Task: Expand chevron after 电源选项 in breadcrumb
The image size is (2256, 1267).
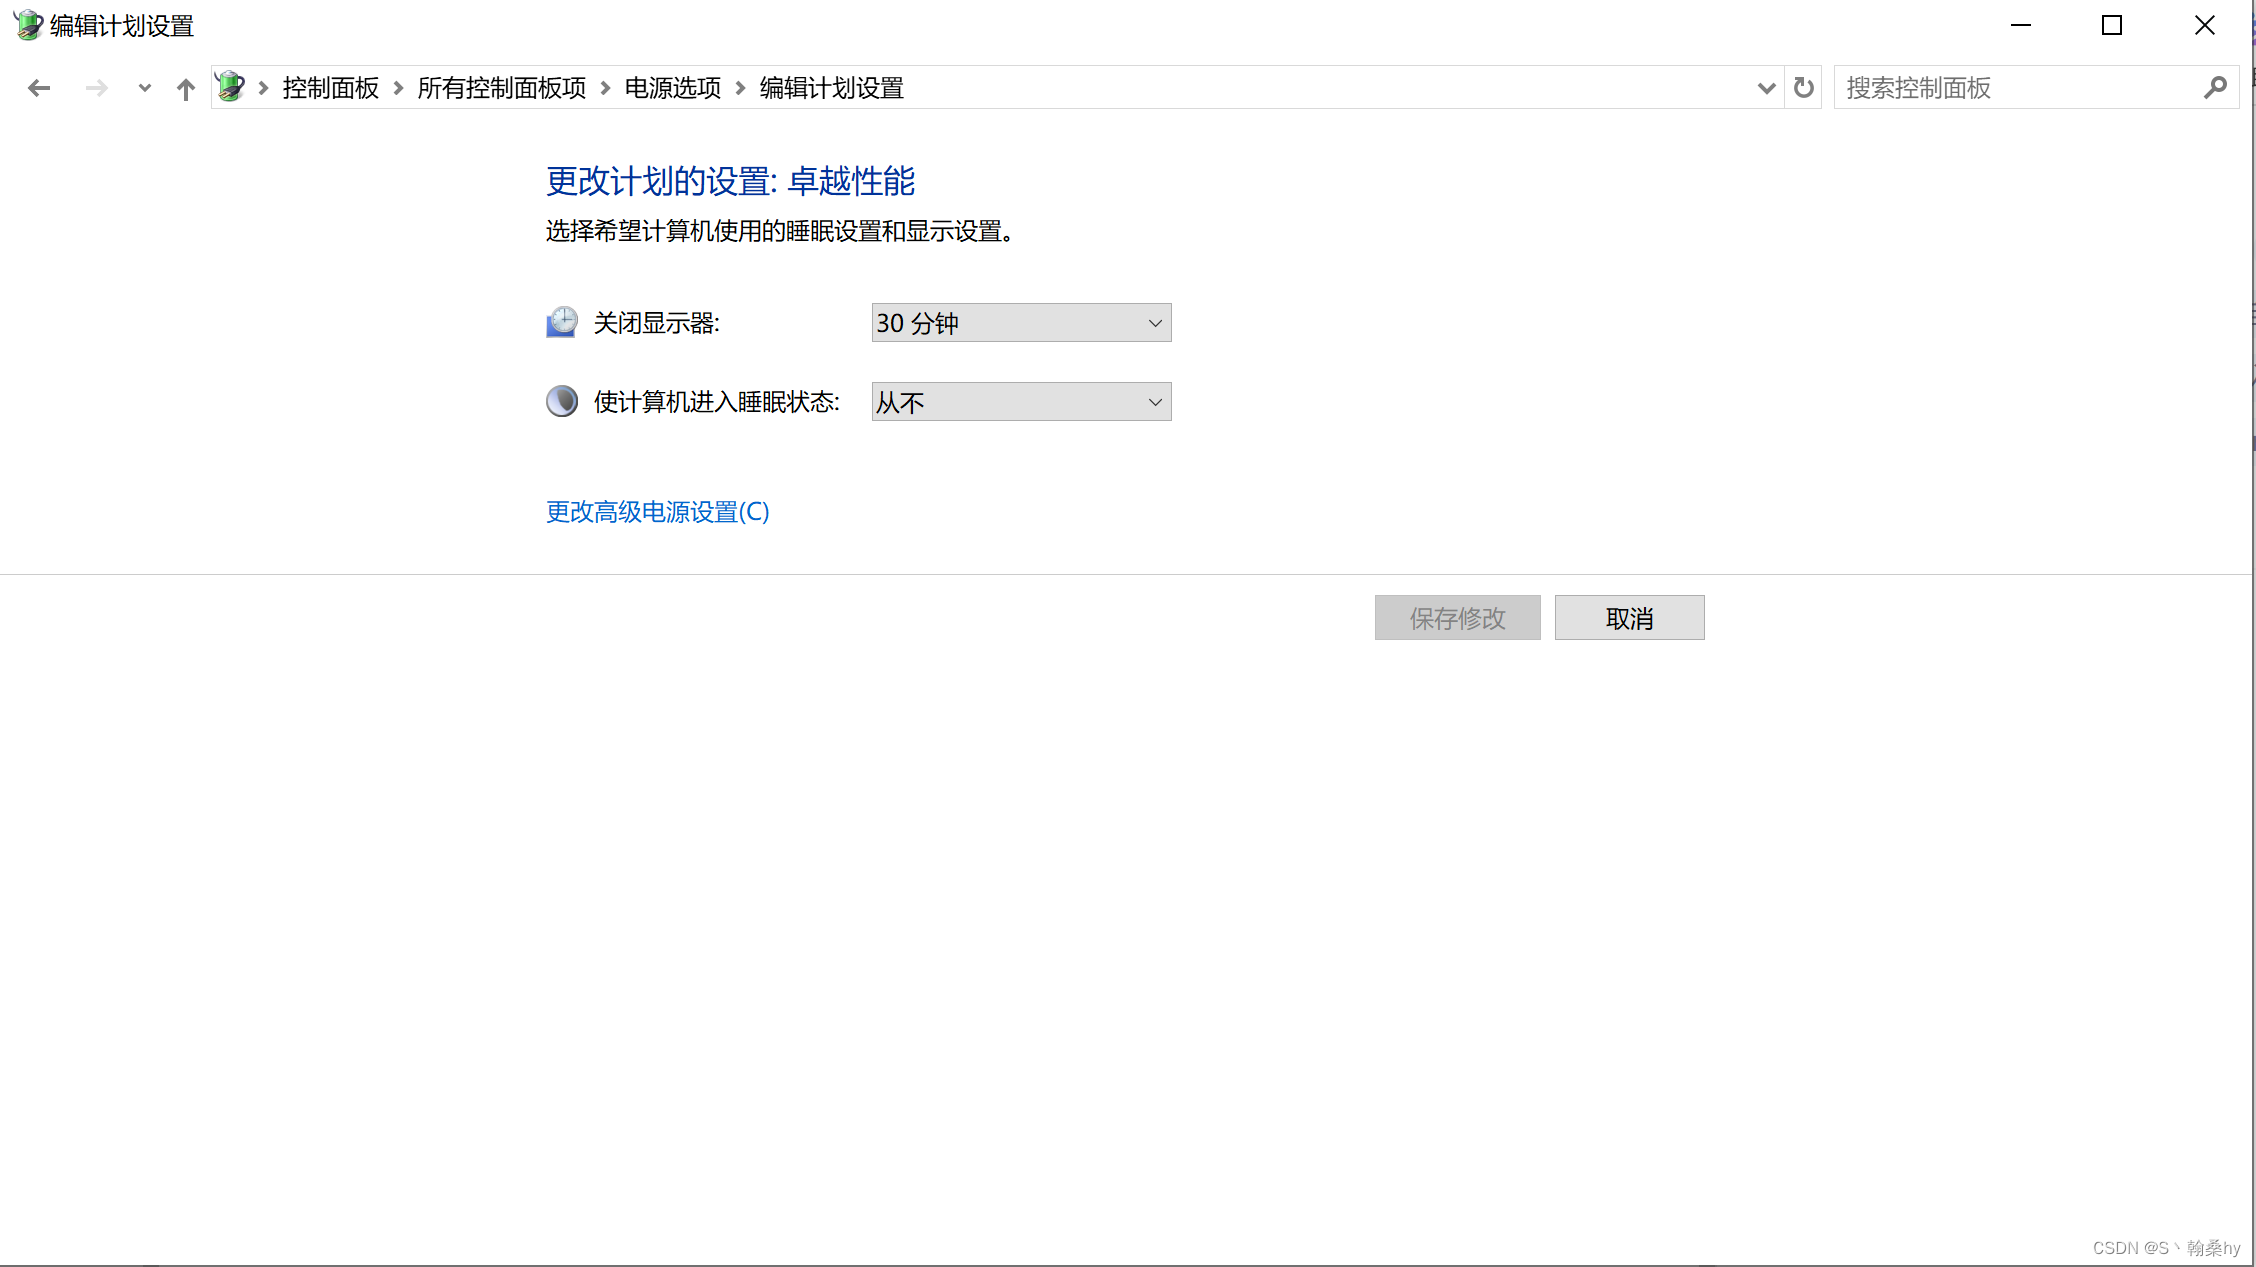Action: tap(741, 88)
